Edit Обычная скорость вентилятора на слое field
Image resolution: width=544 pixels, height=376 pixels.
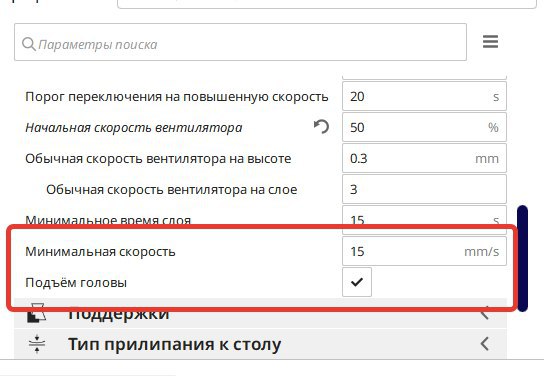(x=424, y=189)
